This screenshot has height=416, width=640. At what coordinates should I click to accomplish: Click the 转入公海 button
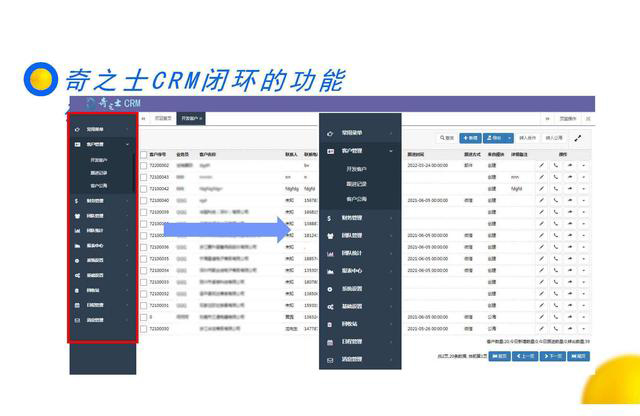pos(554,138)
